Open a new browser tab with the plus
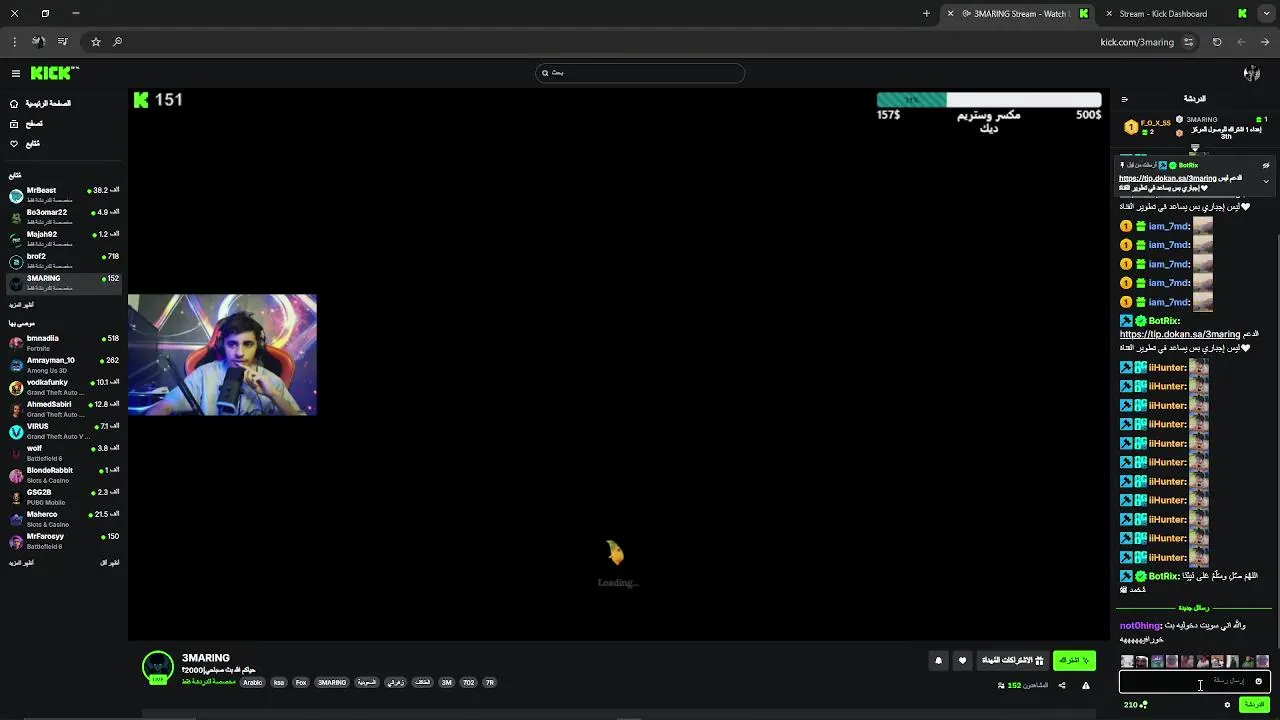This screenshot has width=1280, height=720. click(x=926, y=14)
